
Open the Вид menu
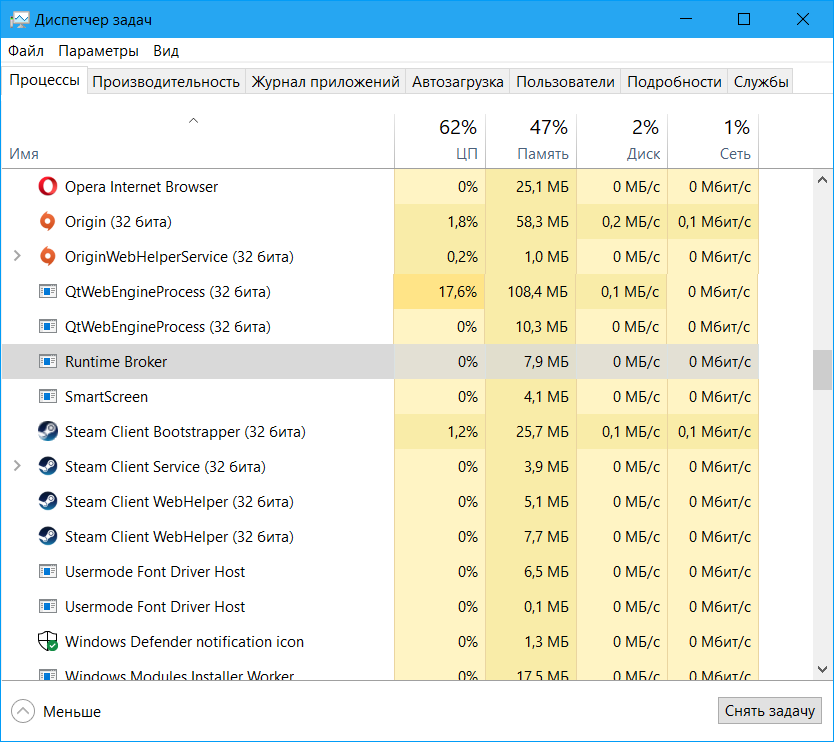pyautogui.click(x=166, y=51)
